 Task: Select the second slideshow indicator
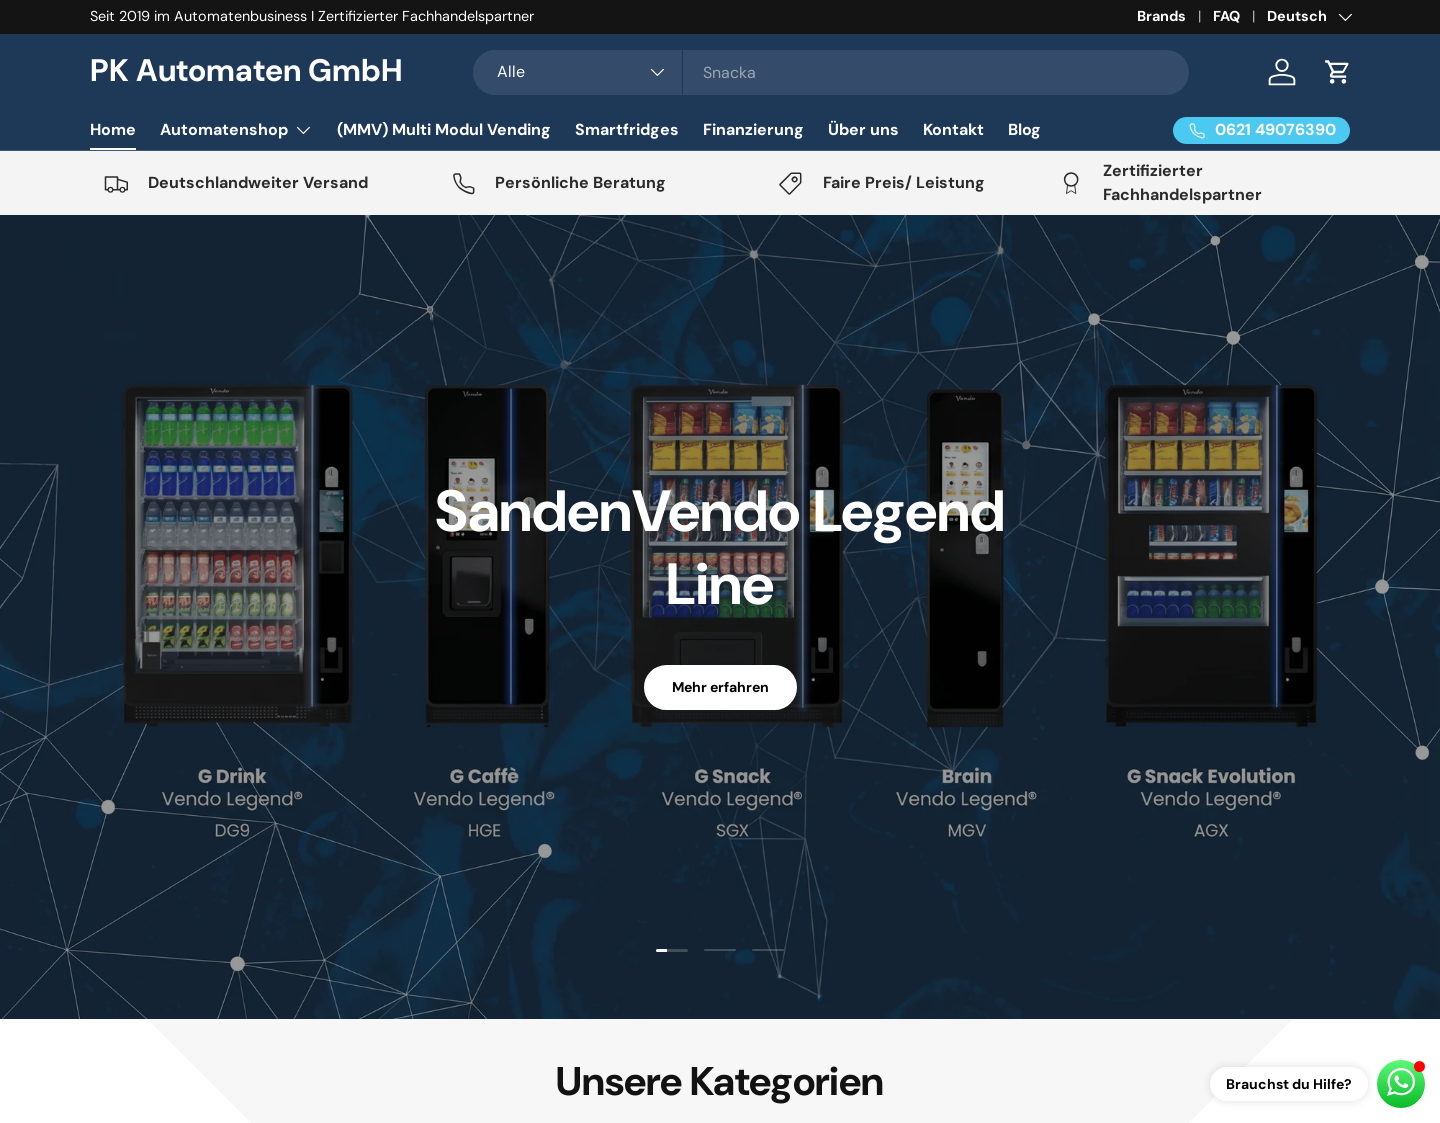pos(720,950)
